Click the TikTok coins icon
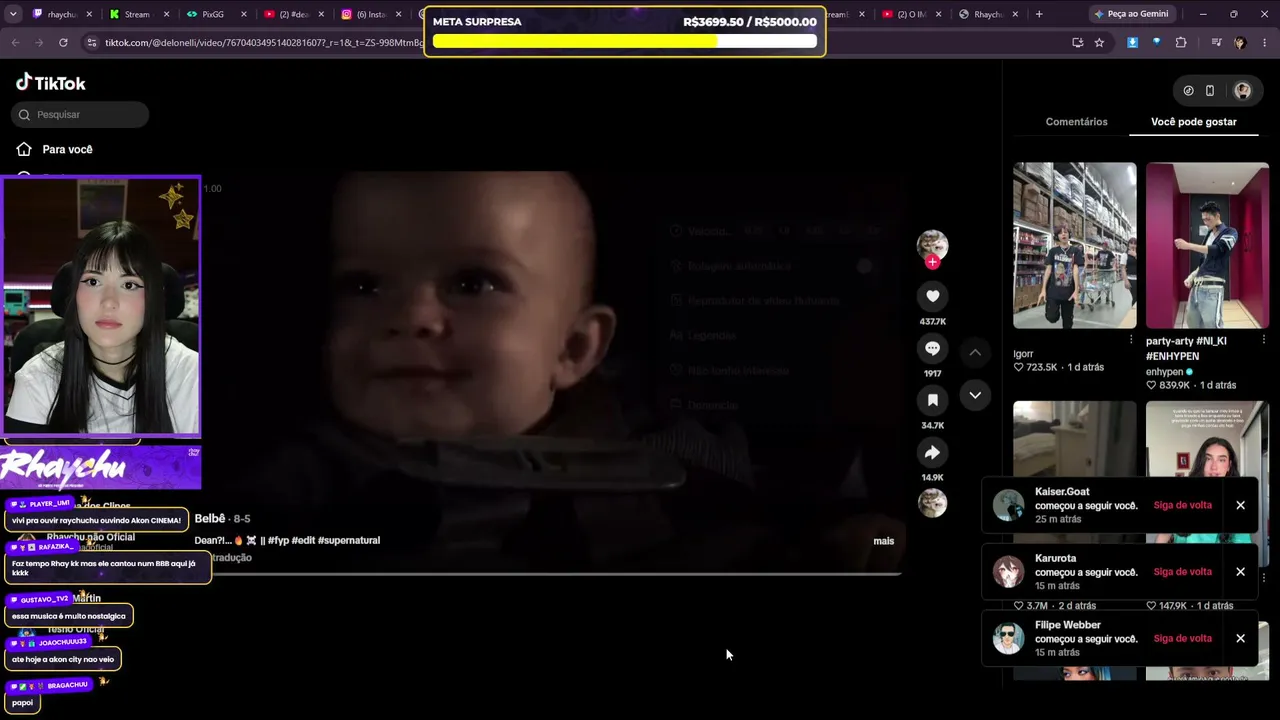The image size is (1280, 720). tap(1188, 91)
